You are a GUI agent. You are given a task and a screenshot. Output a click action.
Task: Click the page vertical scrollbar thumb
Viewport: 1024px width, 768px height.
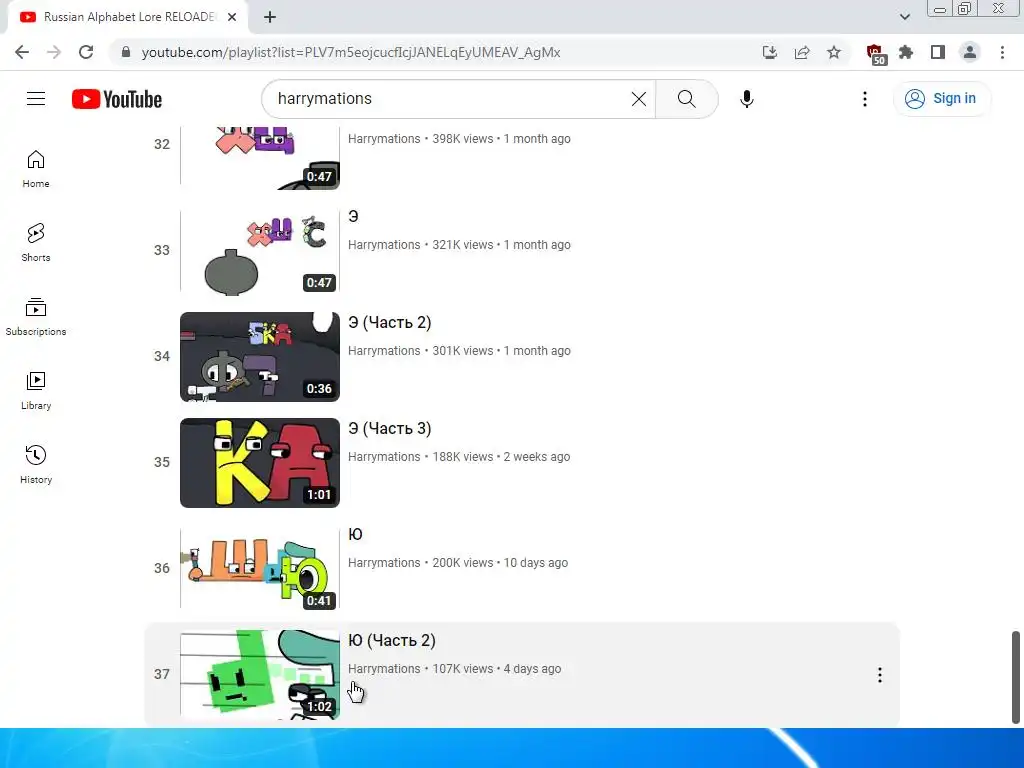1016,677
